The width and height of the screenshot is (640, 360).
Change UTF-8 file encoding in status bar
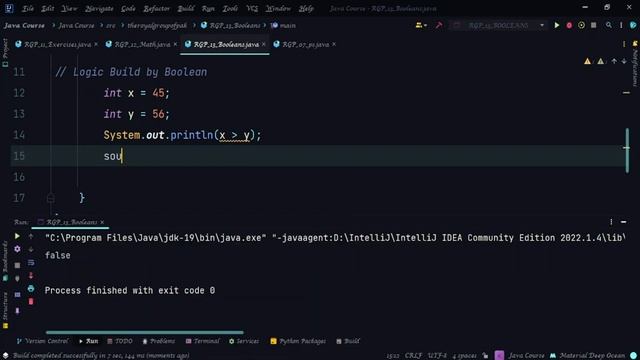click(437, 356)
